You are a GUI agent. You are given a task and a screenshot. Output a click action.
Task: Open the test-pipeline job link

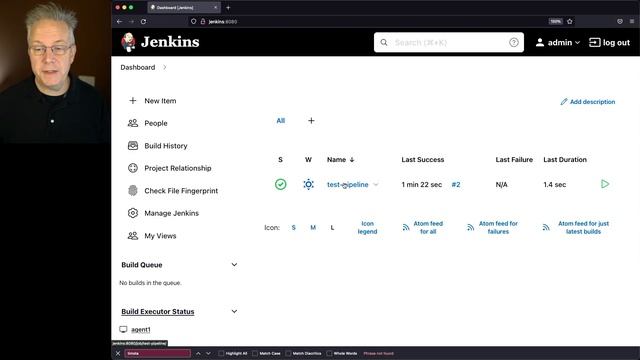click(x=347, y=184)
